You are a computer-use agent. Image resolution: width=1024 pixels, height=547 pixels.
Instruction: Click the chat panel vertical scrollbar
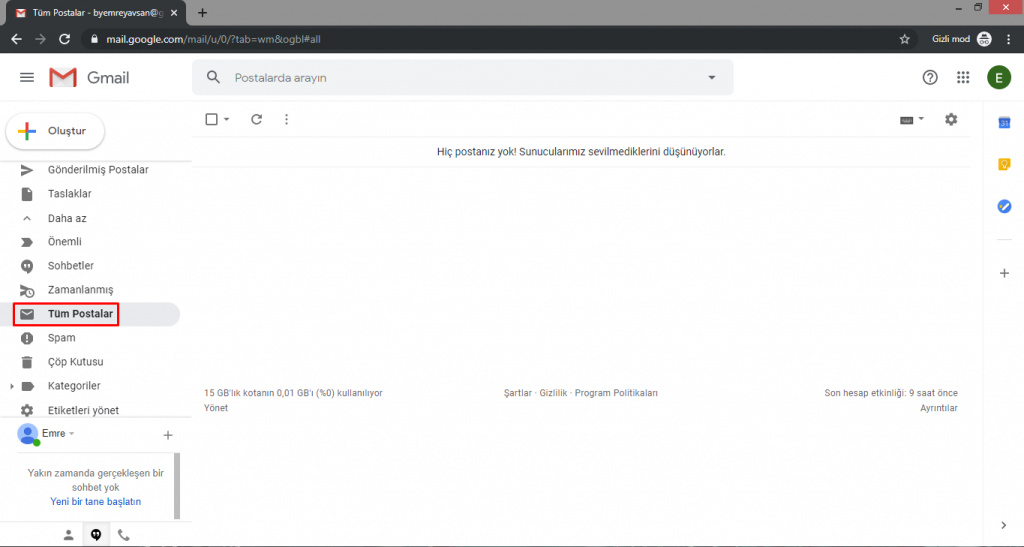pos(177,485)
